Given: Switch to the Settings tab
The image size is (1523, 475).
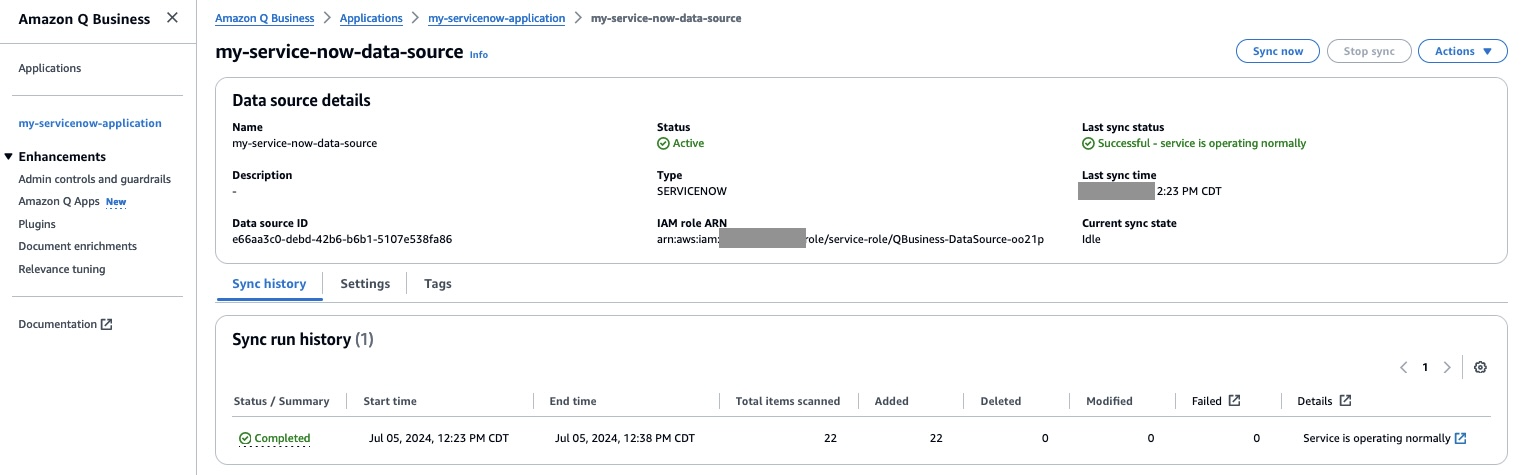Looking at the screenshot, I should [365, 284].
